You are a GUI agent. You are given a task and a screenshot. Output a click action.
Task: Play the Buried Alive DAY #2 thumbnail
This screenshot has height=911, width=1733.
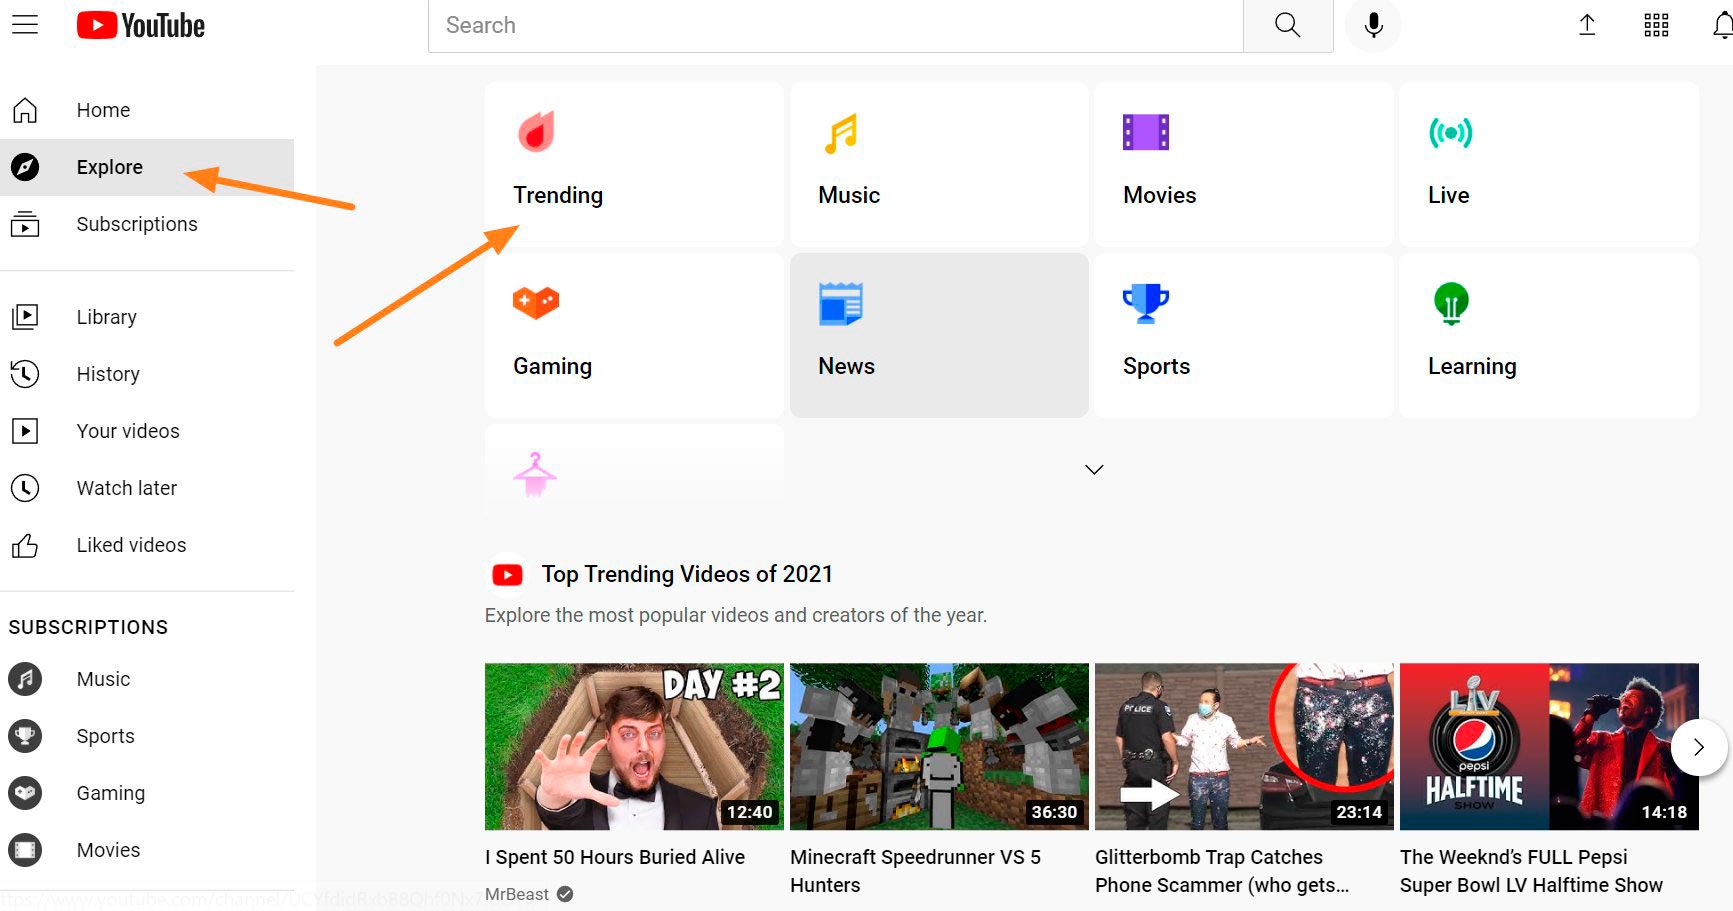(634, 746)
